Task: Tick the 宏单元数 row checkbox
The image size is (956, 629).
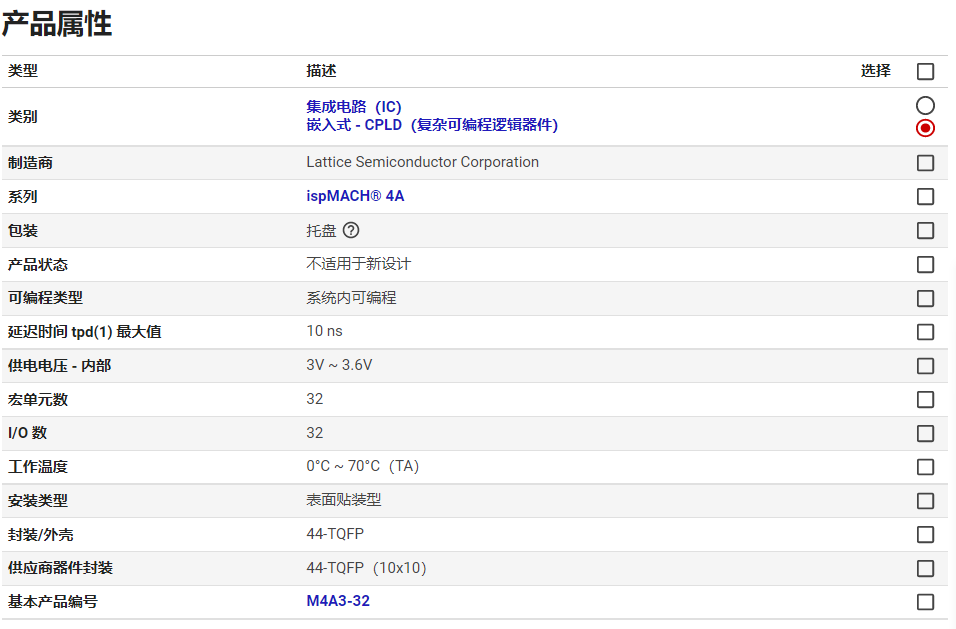Action: click(925, 400)
